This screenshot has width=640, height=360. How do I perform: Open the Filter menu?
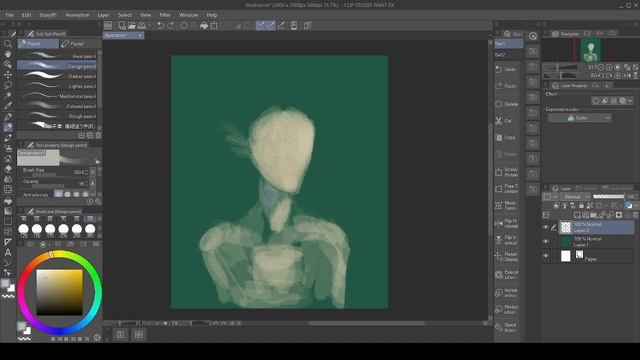click(165, 15)
